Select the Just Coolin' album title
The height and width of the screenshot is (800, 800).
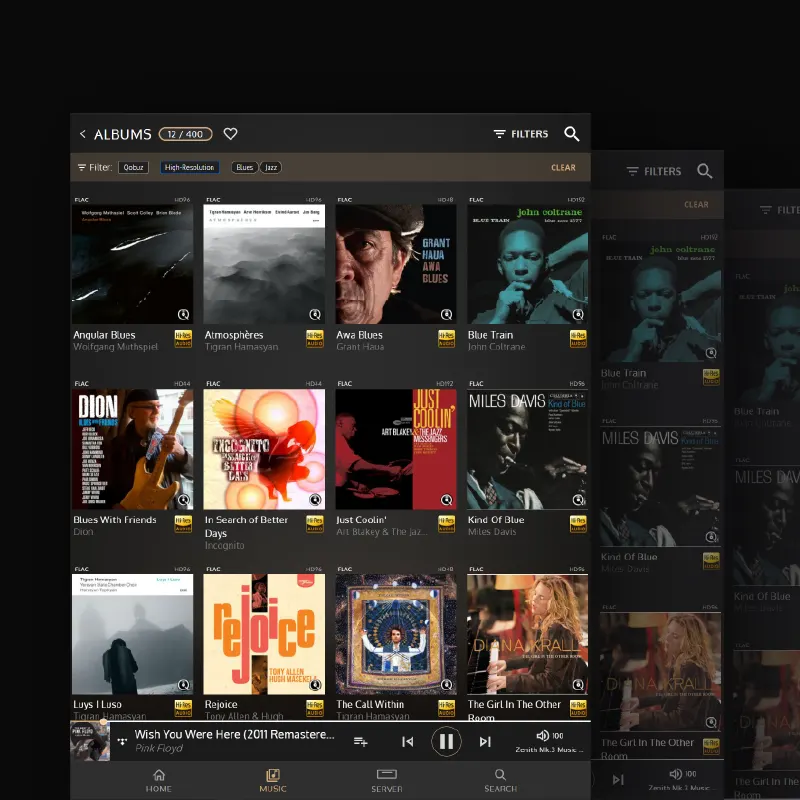(361, 520)
